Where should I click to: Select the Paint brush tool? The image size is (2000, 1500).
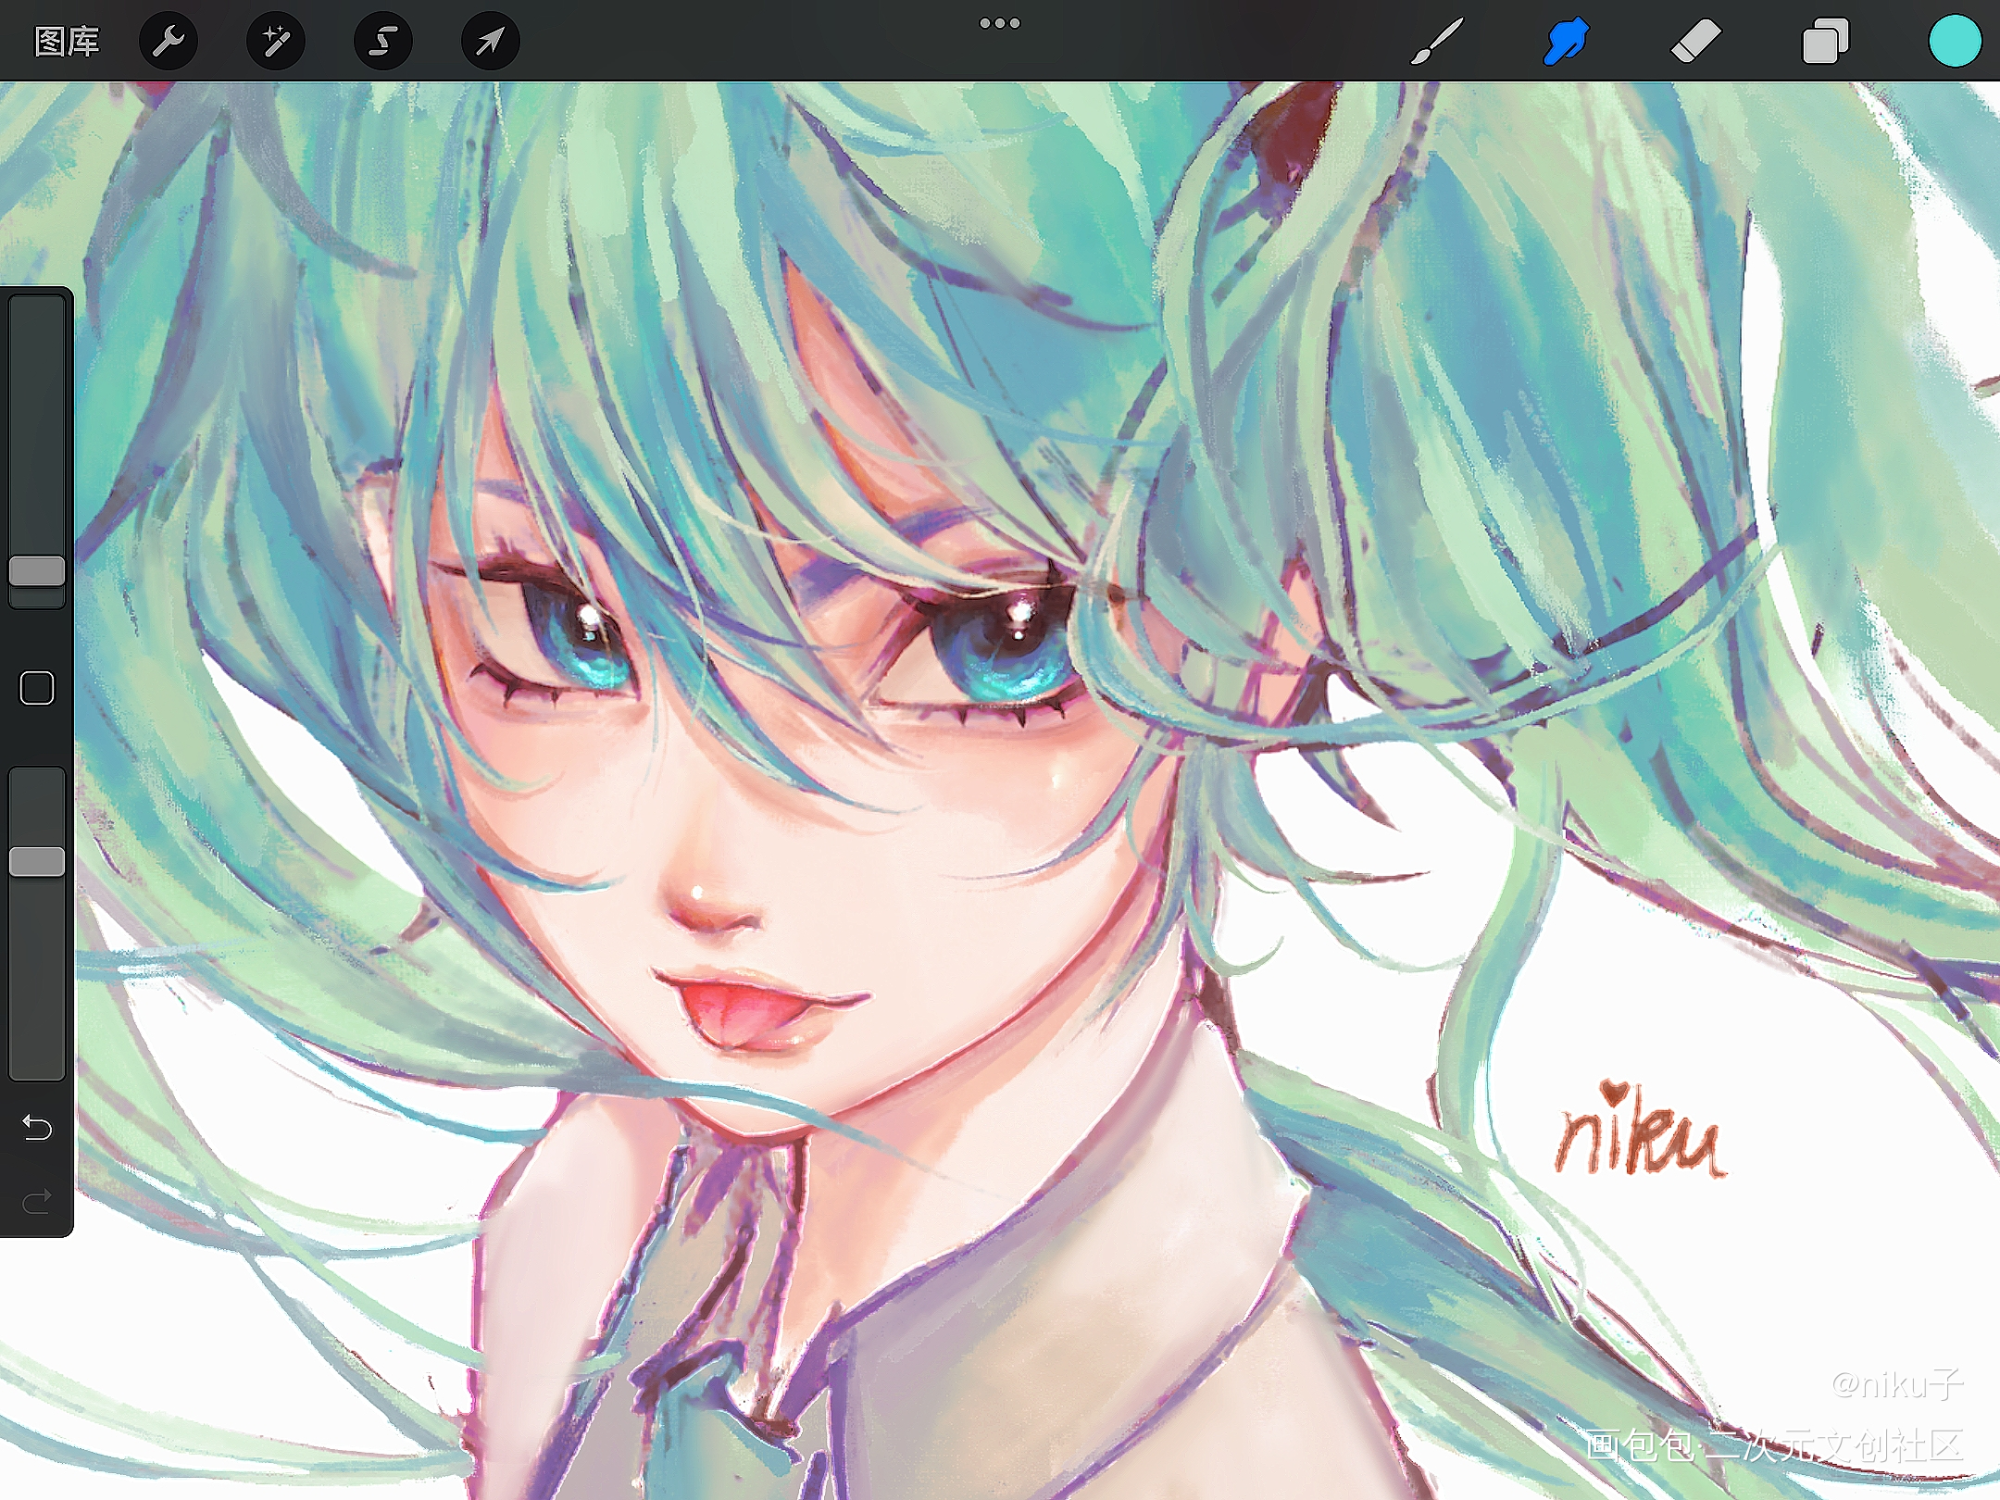click(1437, 41)
